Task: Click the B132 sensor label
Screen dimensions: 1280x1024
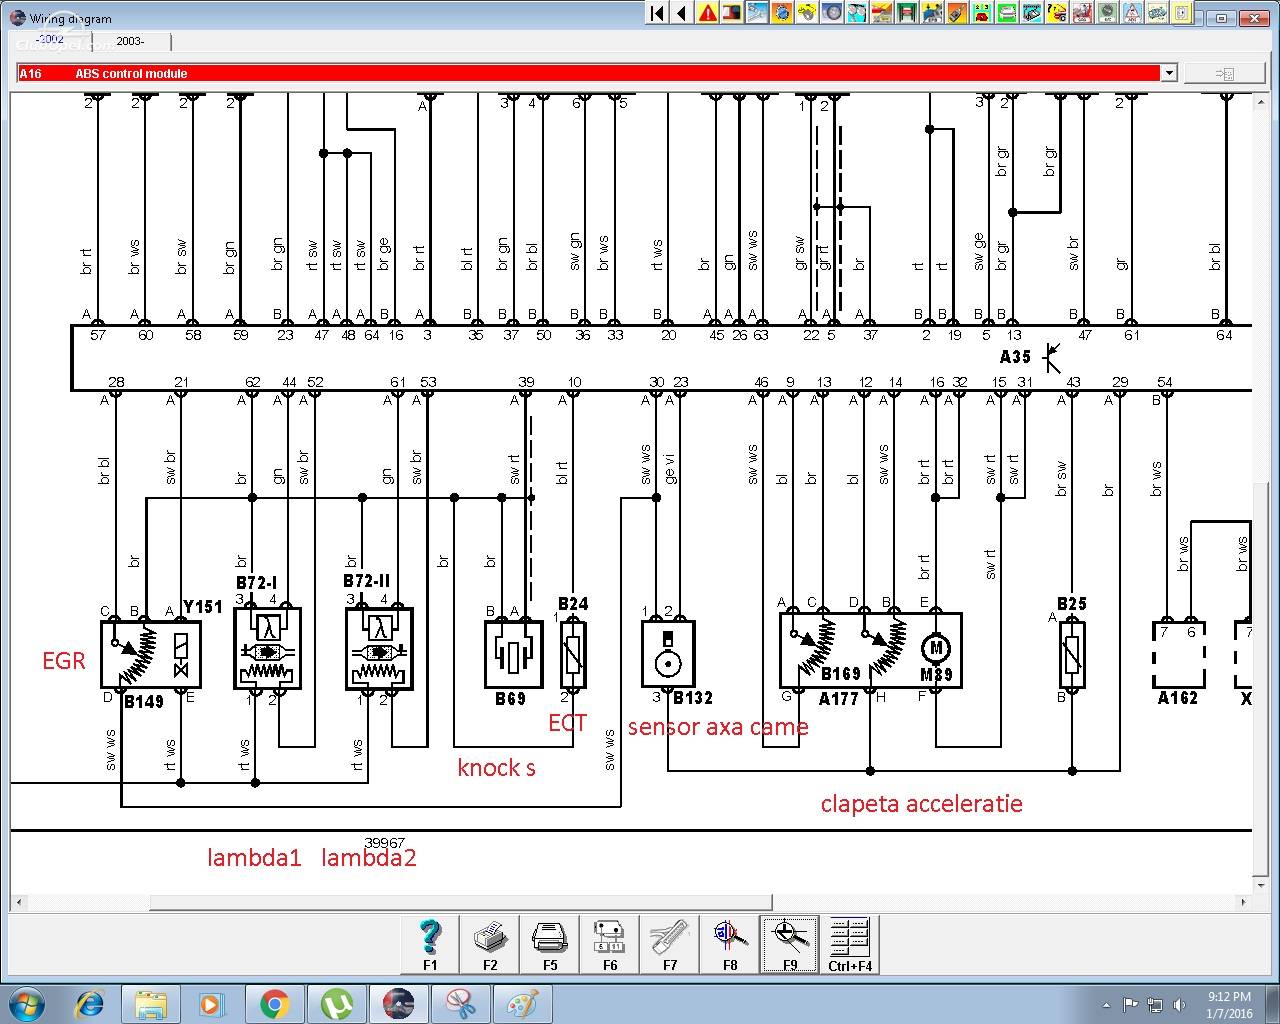Action: (692, 698)
